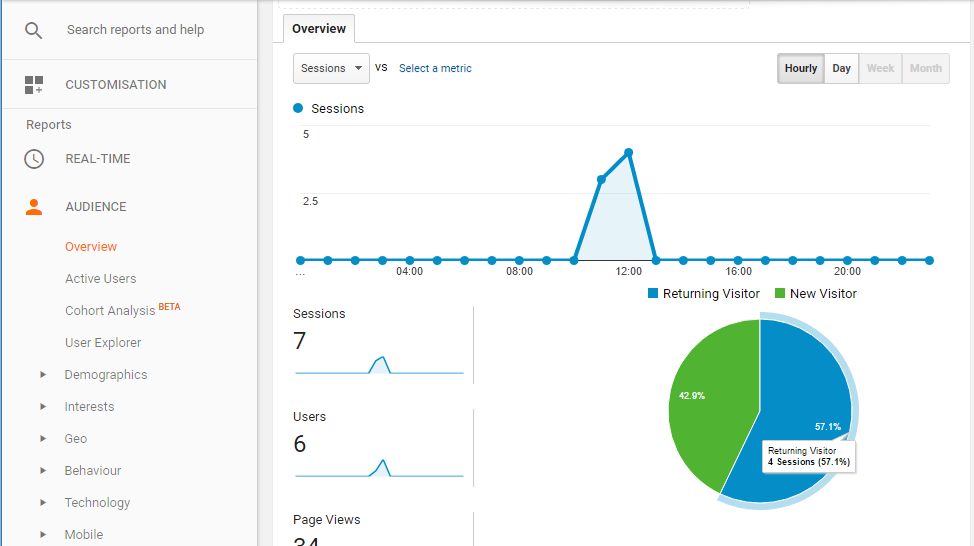Viewport: 974px width, 546px height.
Task: Click the Audience person icon
Action: [x=34, y=207]
